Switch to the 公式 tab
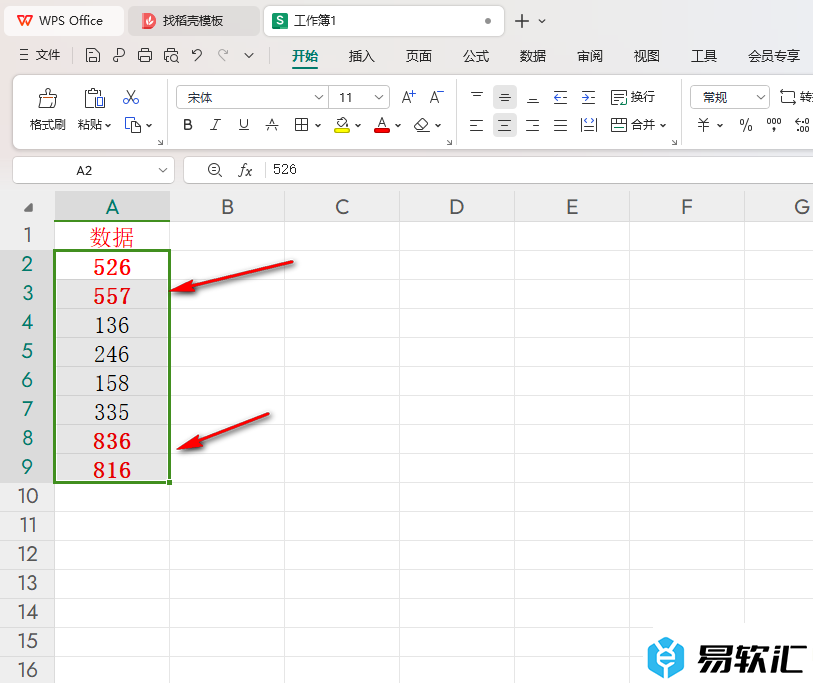The image size is (813, 683). click(475, 56)
